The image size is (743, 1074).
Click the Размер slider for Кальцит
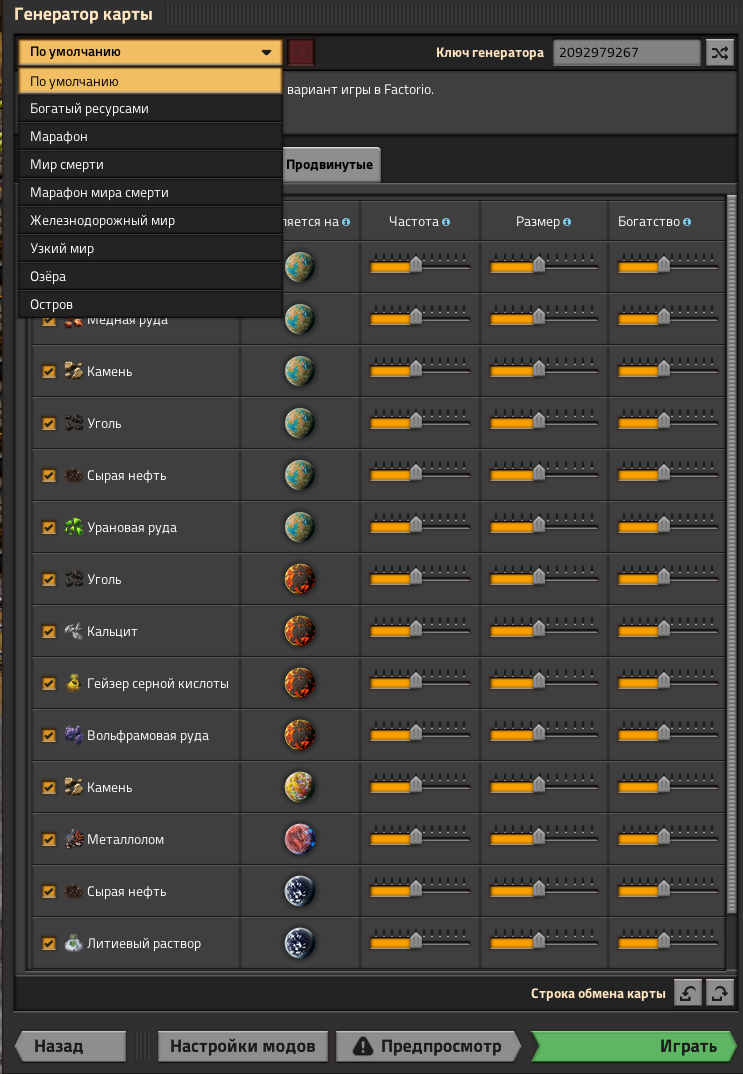click(543, 630)
